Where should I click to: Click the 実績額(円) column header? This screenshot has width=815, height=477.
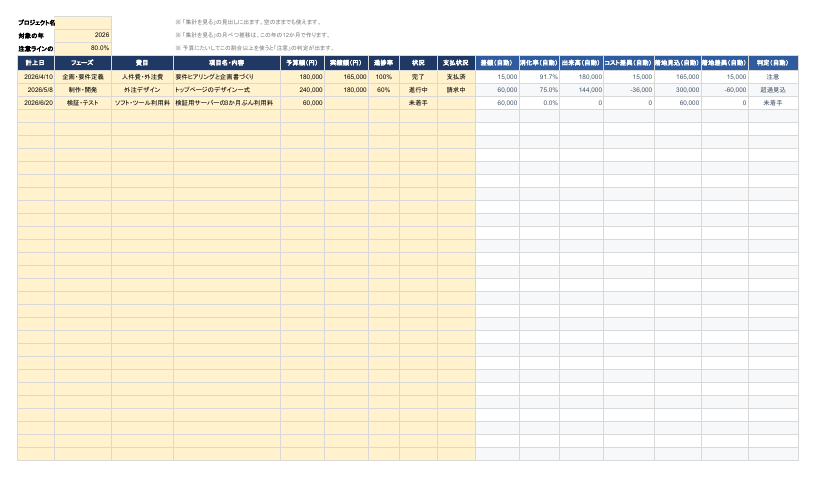click(346, 63)
